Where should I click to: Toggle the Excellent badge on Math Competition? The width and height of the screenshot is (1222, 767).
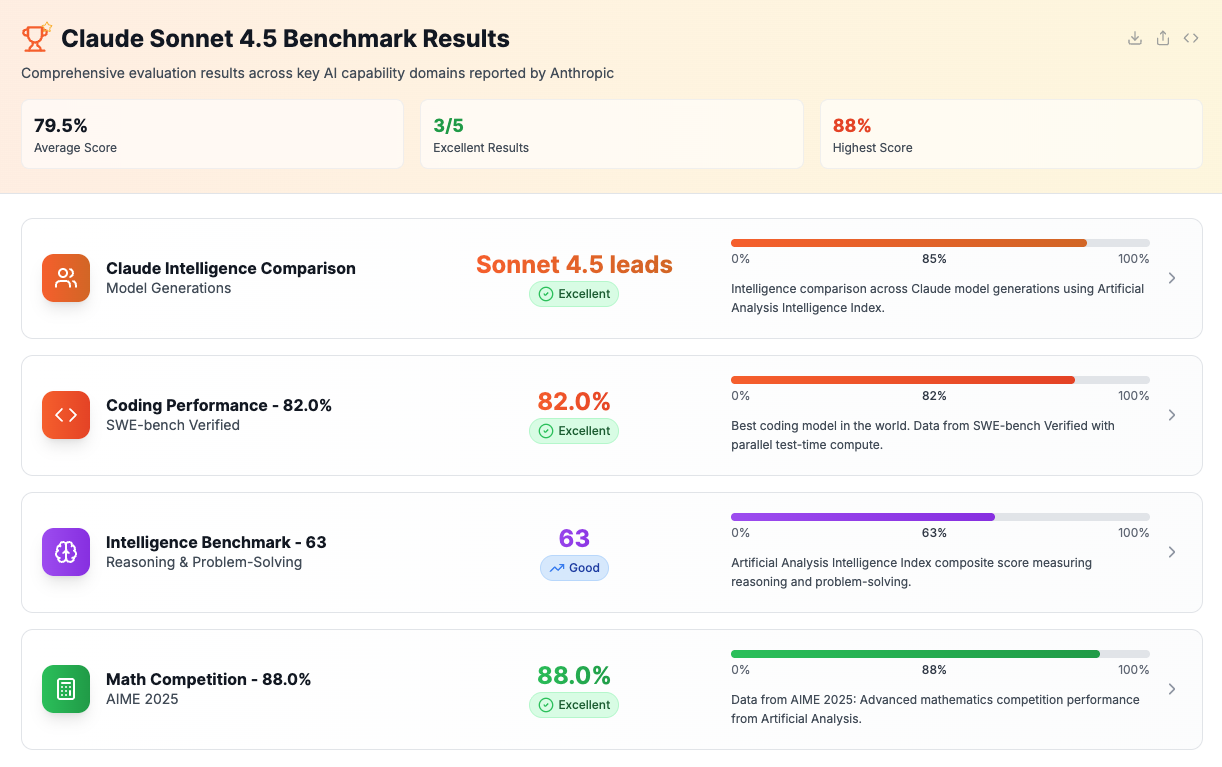coord(573,705)
